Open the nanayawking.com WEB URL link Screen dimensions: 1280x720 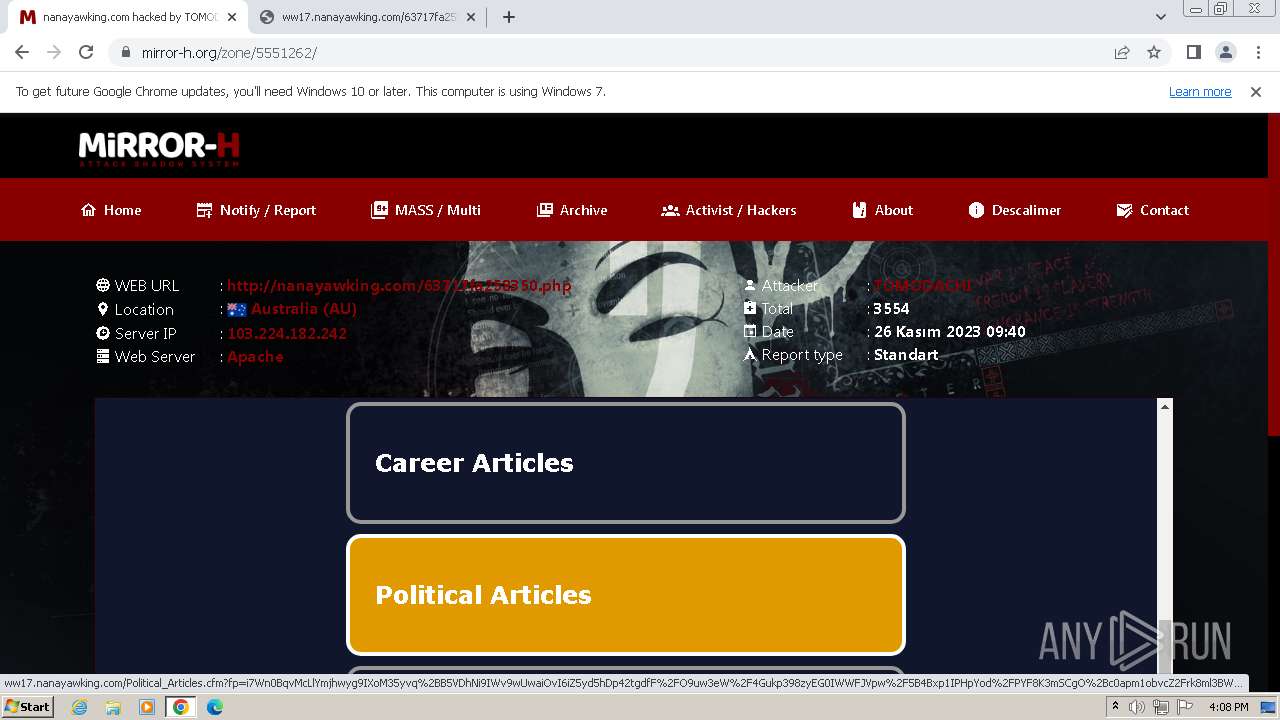[x=399, y=285]
